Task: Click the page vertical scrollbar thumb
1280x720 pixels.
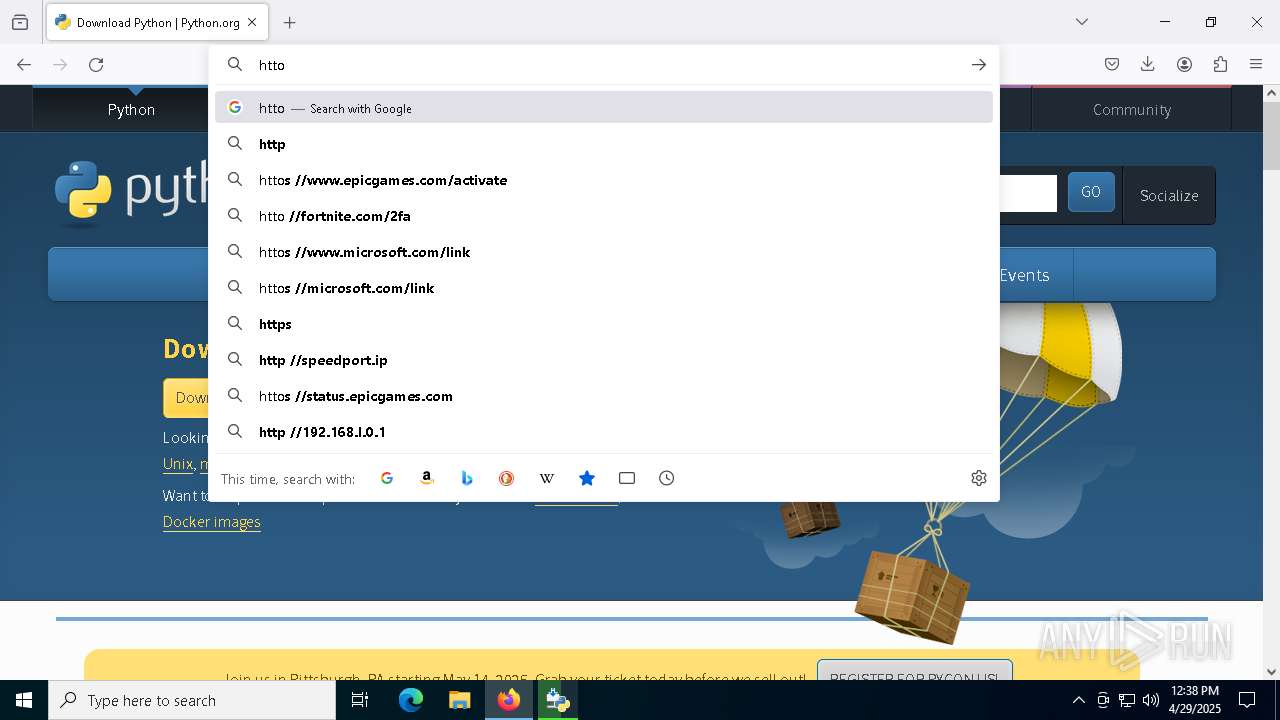Action: pyautogui.click(x=1271, y=136)
